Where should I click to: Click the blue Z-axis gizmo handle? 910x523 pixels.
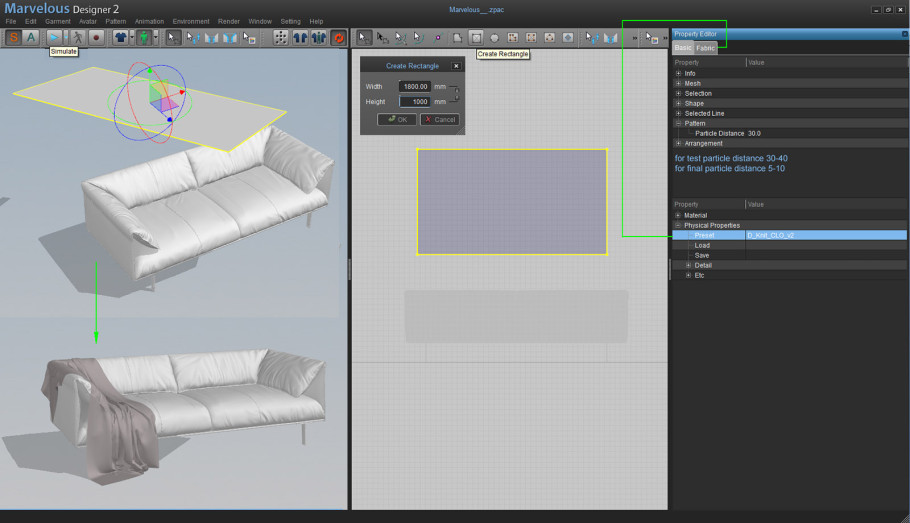click(x=169, y=120)
